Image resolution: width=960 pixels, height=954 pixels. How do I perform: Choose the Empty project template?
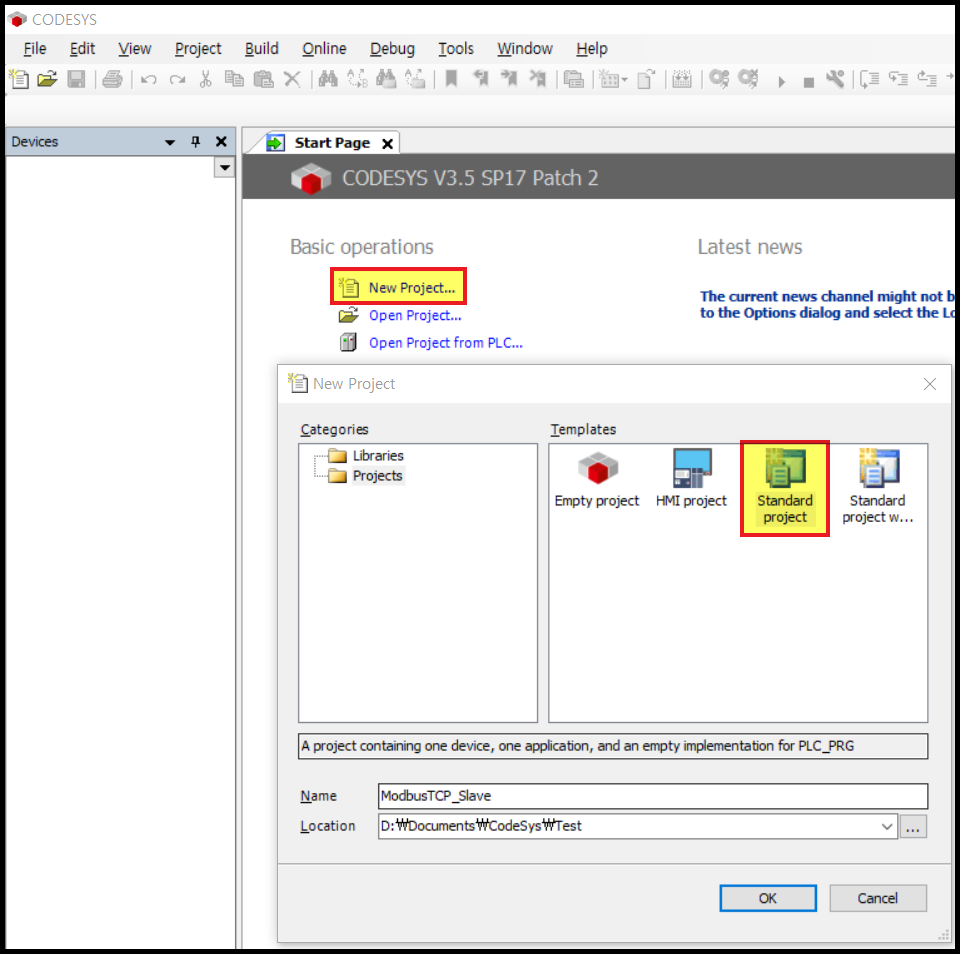click(x=596, y=480)
